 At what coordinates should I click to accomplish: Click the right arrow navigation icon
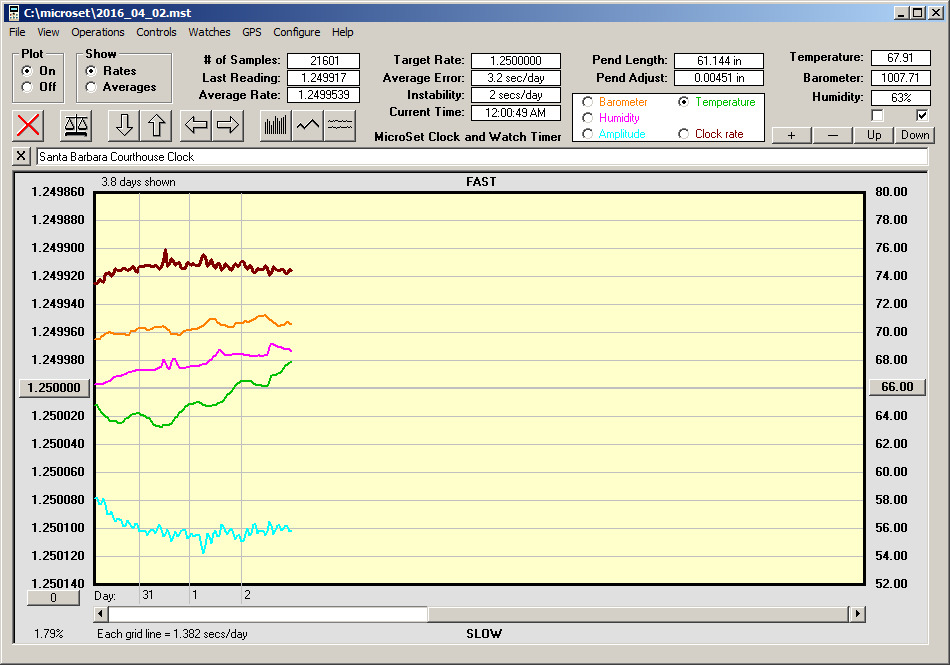click(x=228, y=125)
